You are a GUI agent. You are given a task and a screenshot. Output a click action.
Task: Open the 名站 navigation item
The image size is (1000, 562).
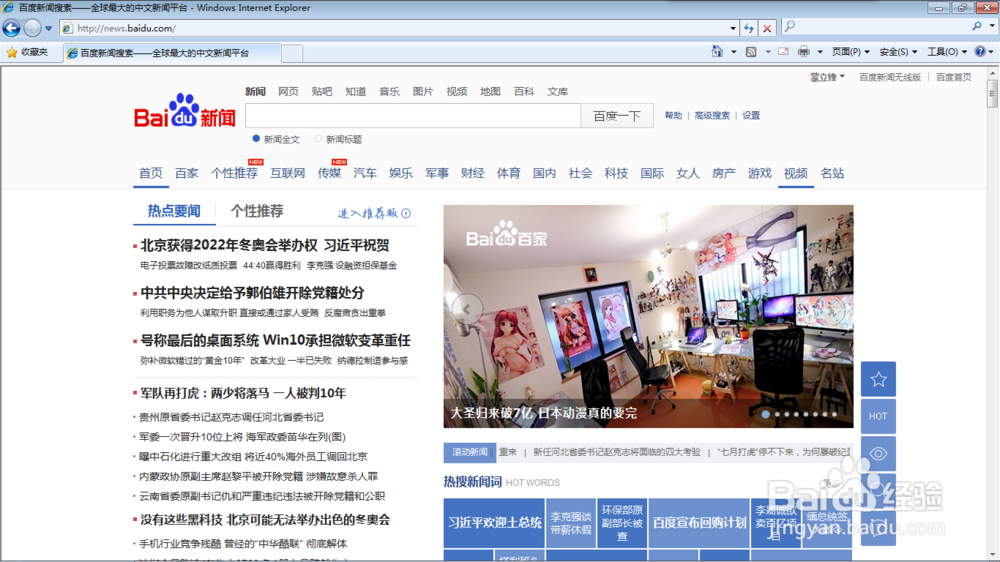832,173
